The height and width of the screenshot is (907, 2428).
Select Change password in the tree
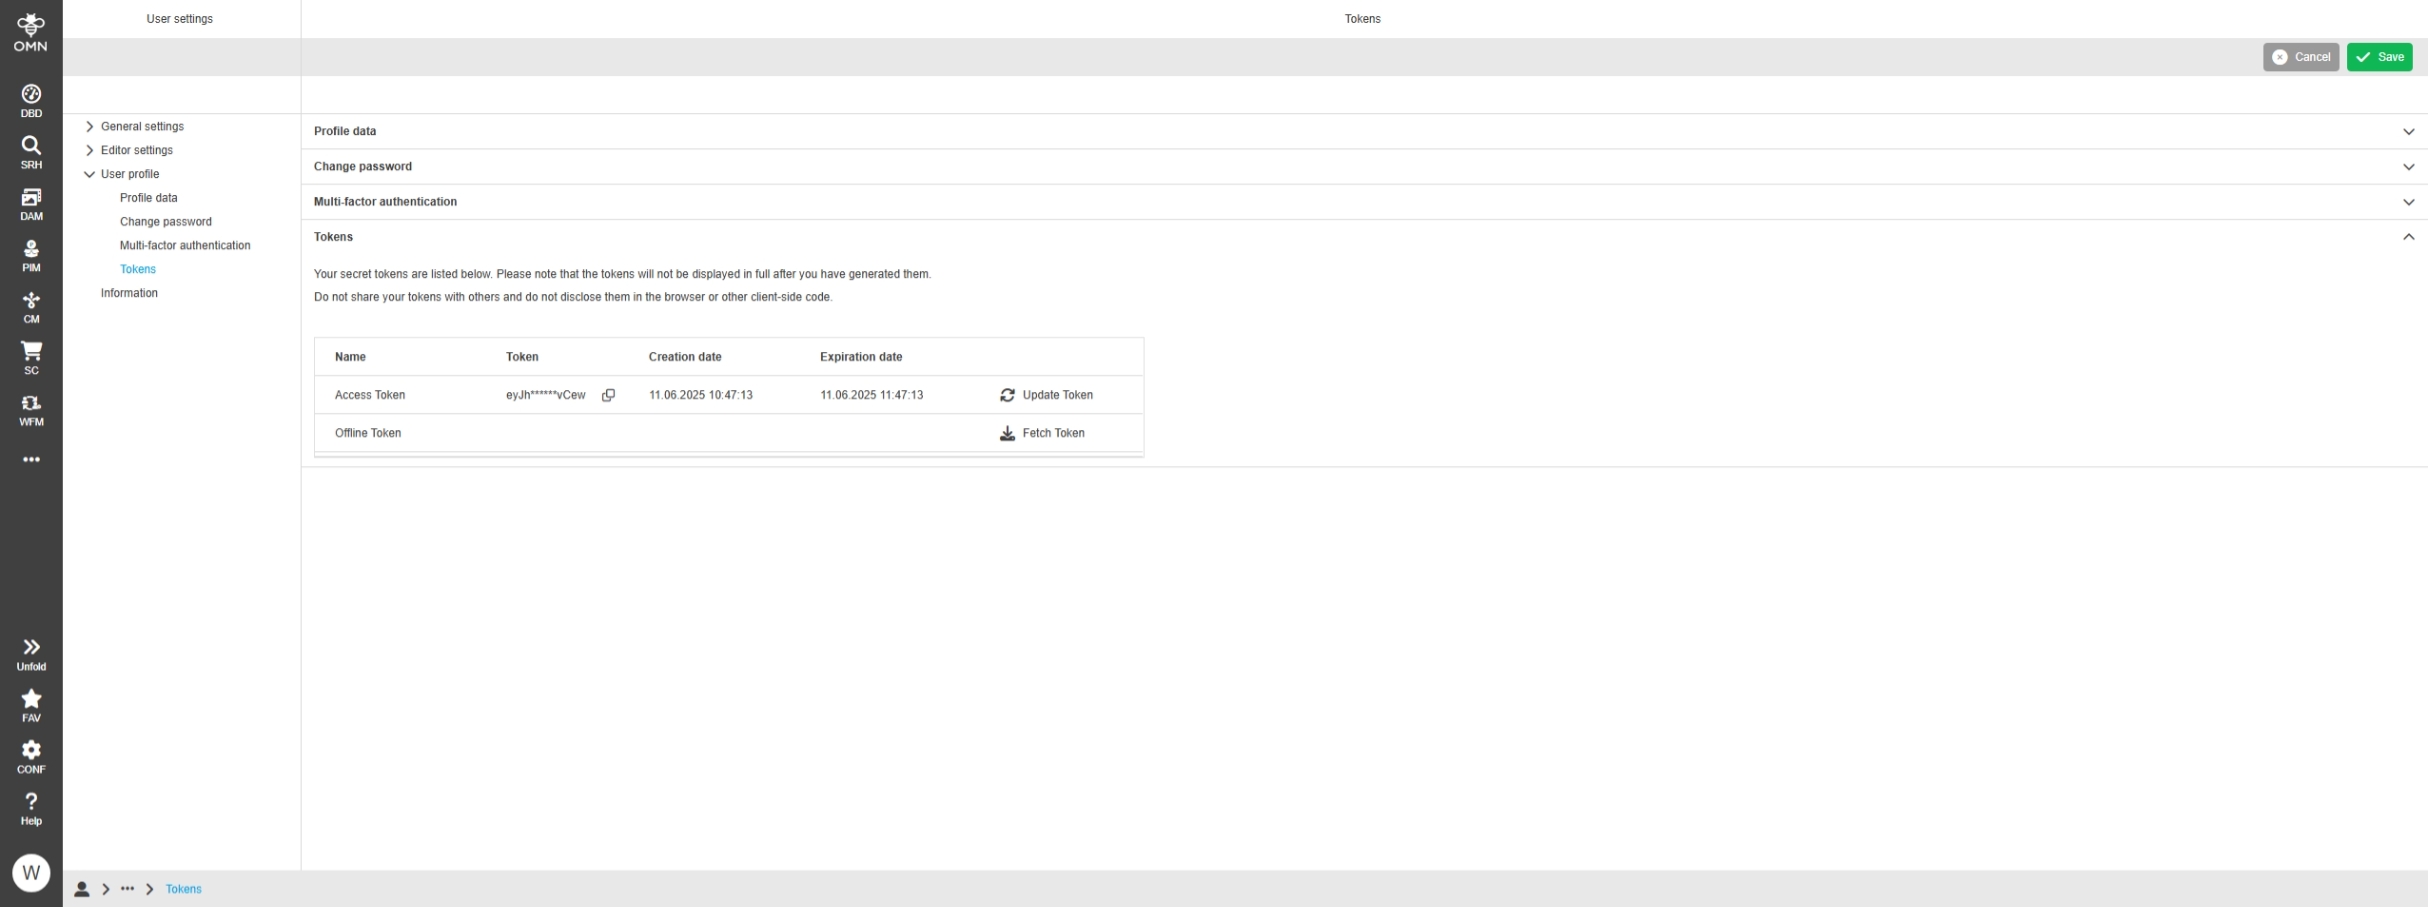point(166,222)
